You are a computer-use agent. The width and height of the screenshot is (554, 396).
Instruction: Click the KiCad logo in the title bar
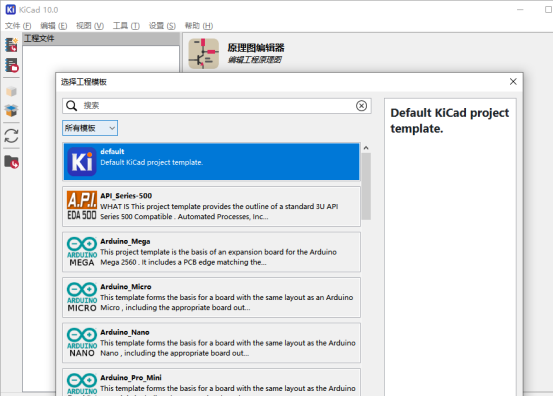11,10
